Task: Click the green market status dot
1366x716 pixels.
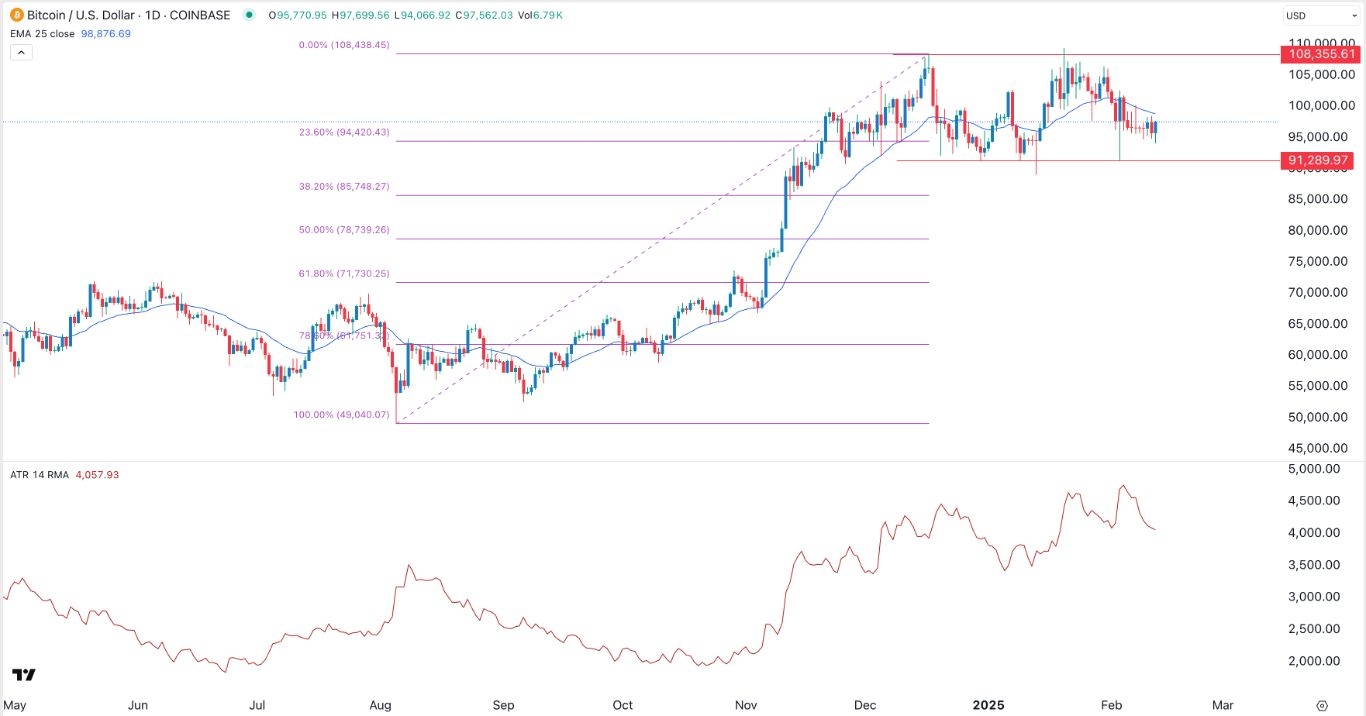Action: [x=249, y=15]
